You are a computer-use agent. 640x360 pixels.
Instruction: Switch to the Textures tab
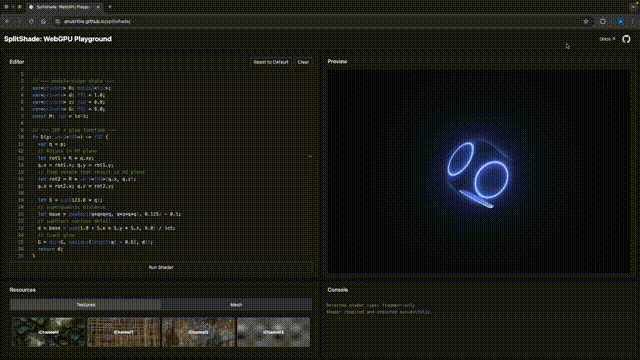tap(85, 305)
